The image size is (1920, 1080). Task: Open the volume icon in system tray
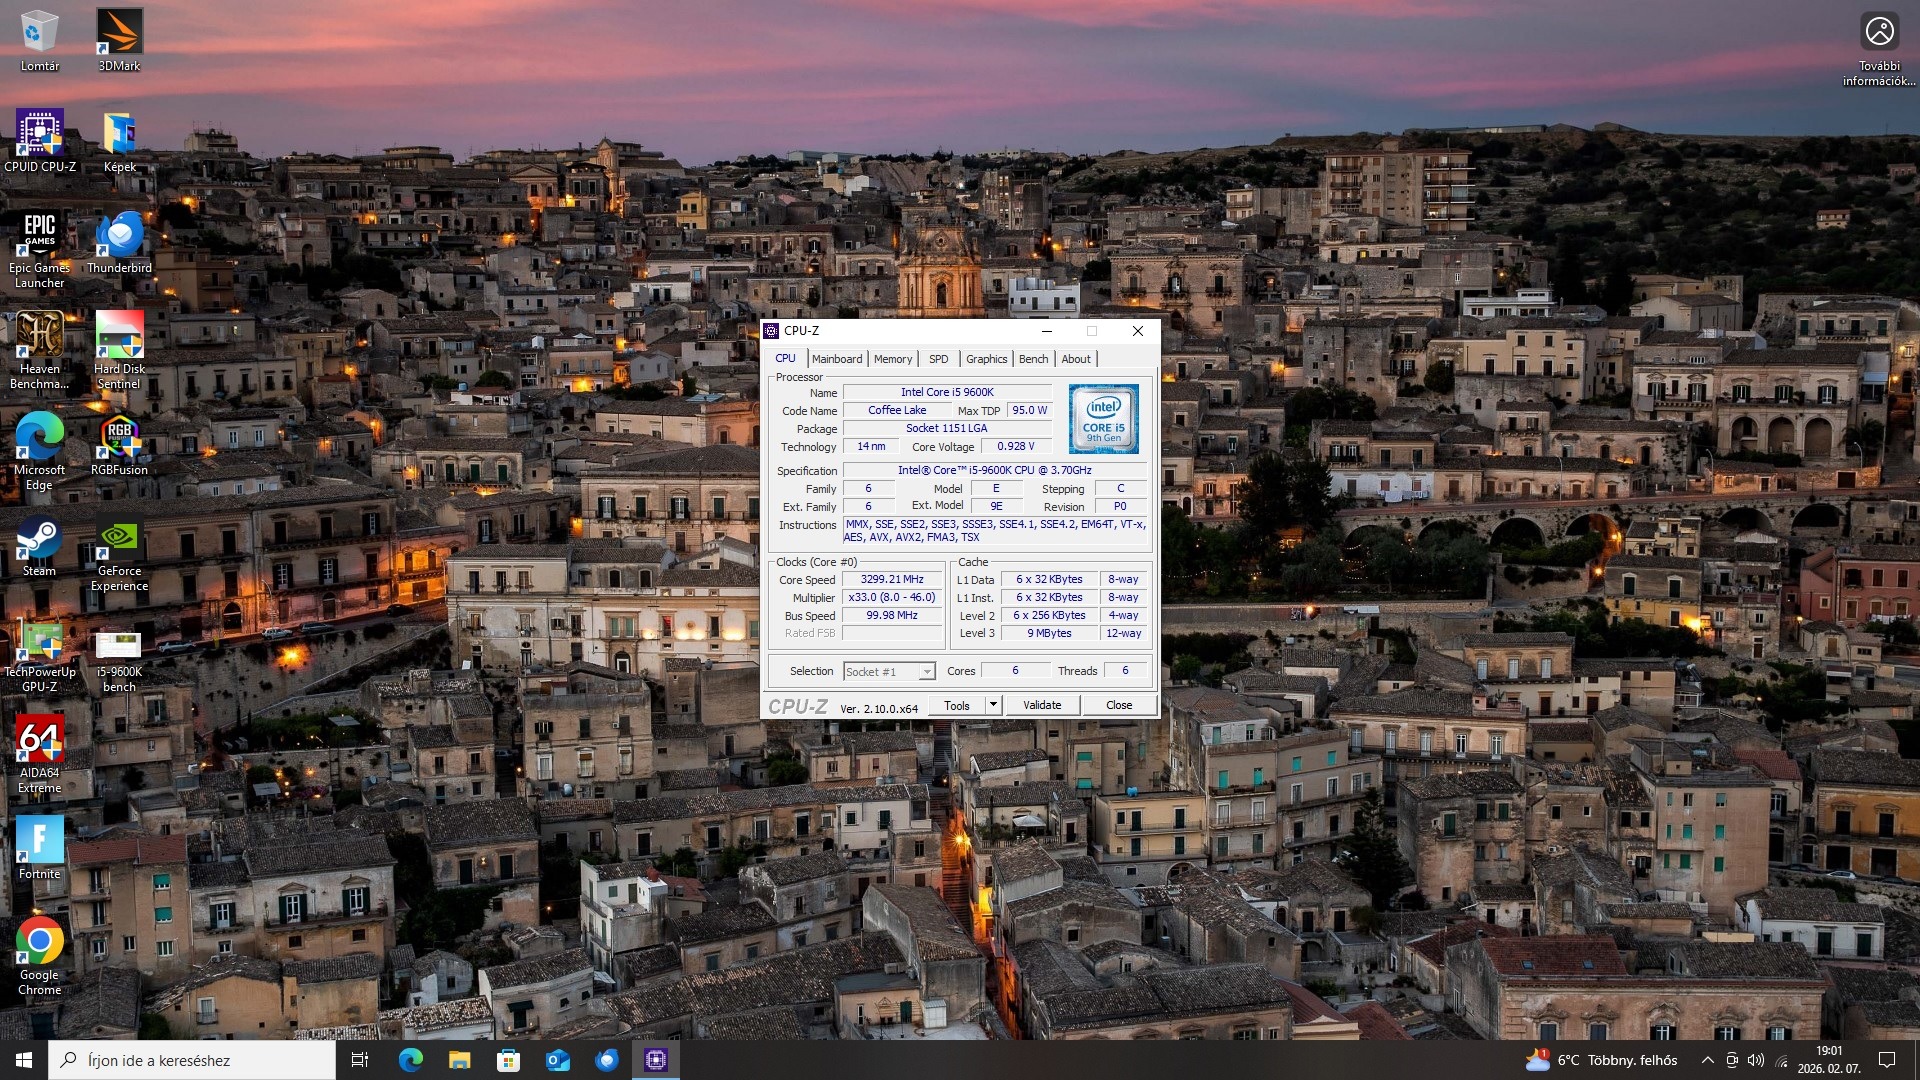point(1757,1060)
